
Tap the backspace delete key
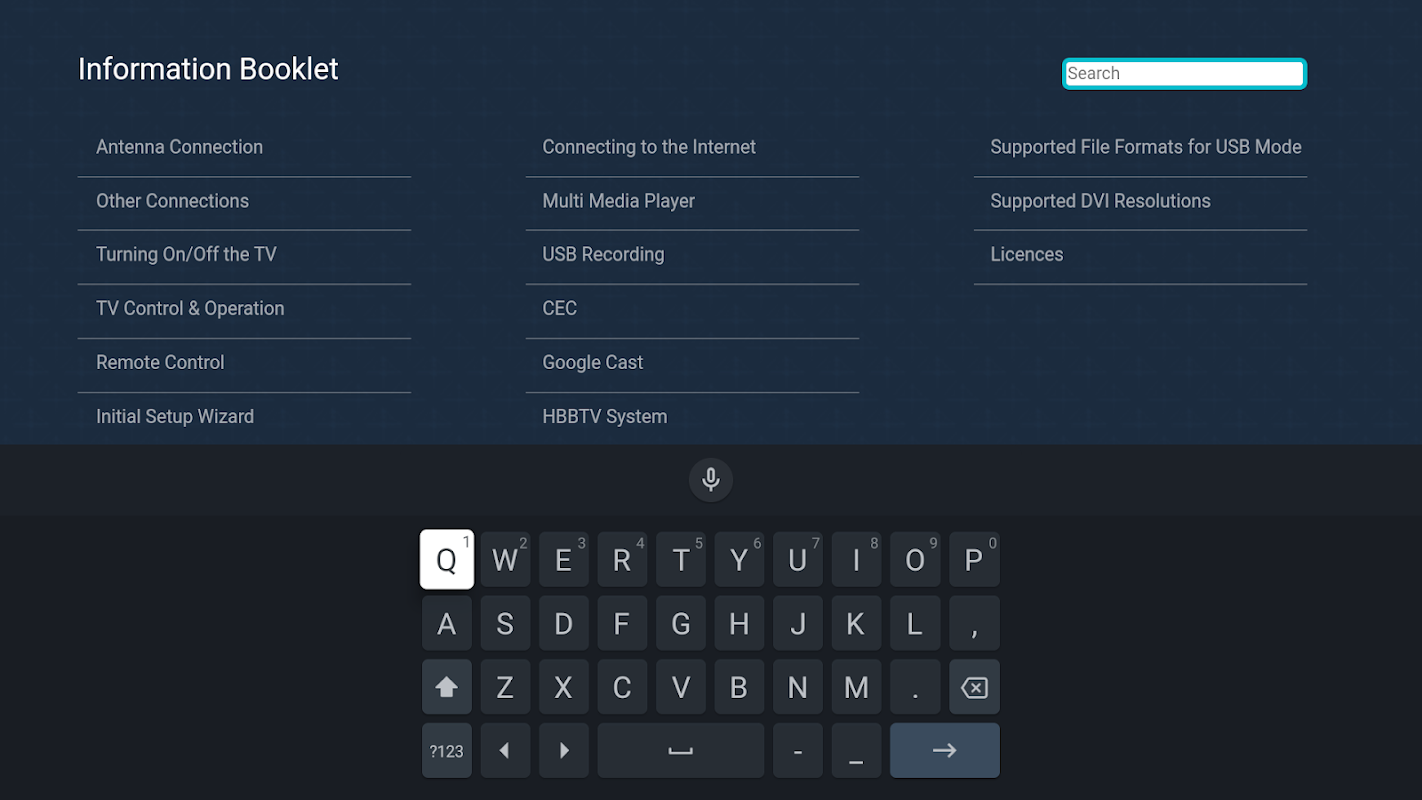coord(974,687)
